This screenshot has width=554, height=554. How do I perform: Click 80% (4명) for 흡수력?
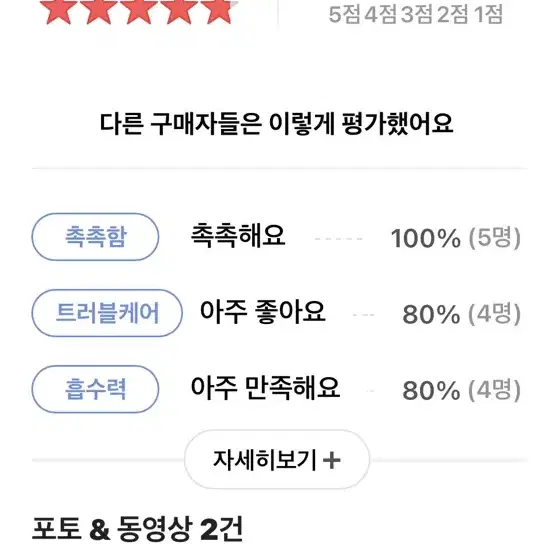coord(461,390)
